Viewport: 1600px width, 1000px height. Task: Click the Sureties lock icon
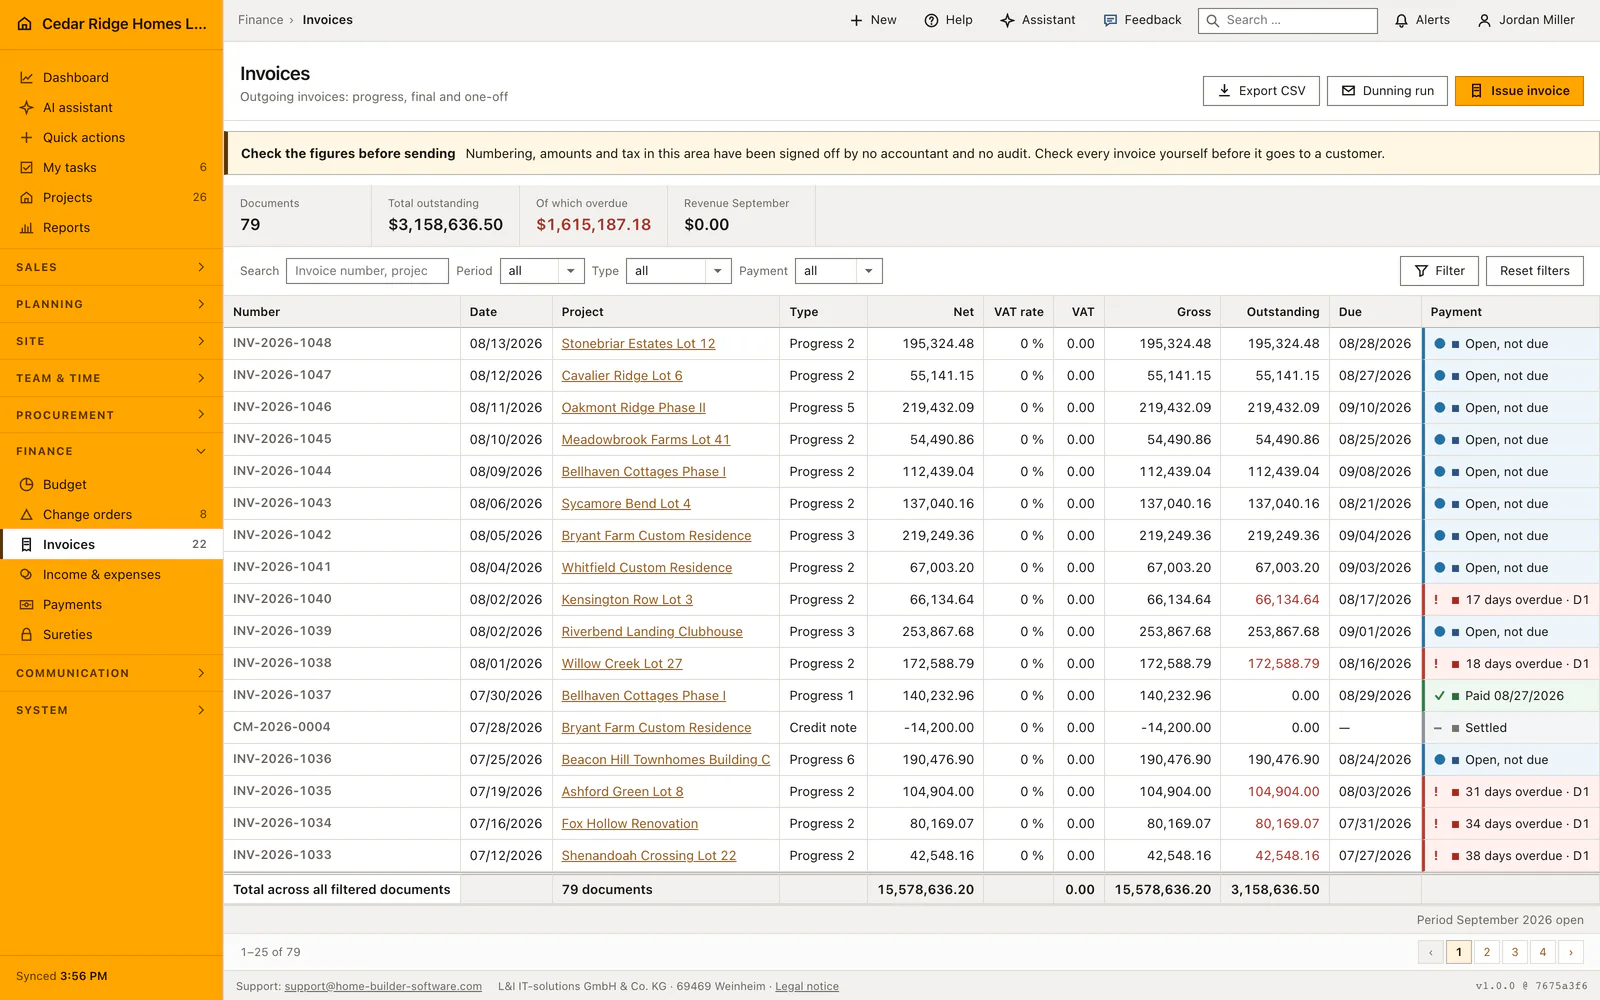(27, 635)
